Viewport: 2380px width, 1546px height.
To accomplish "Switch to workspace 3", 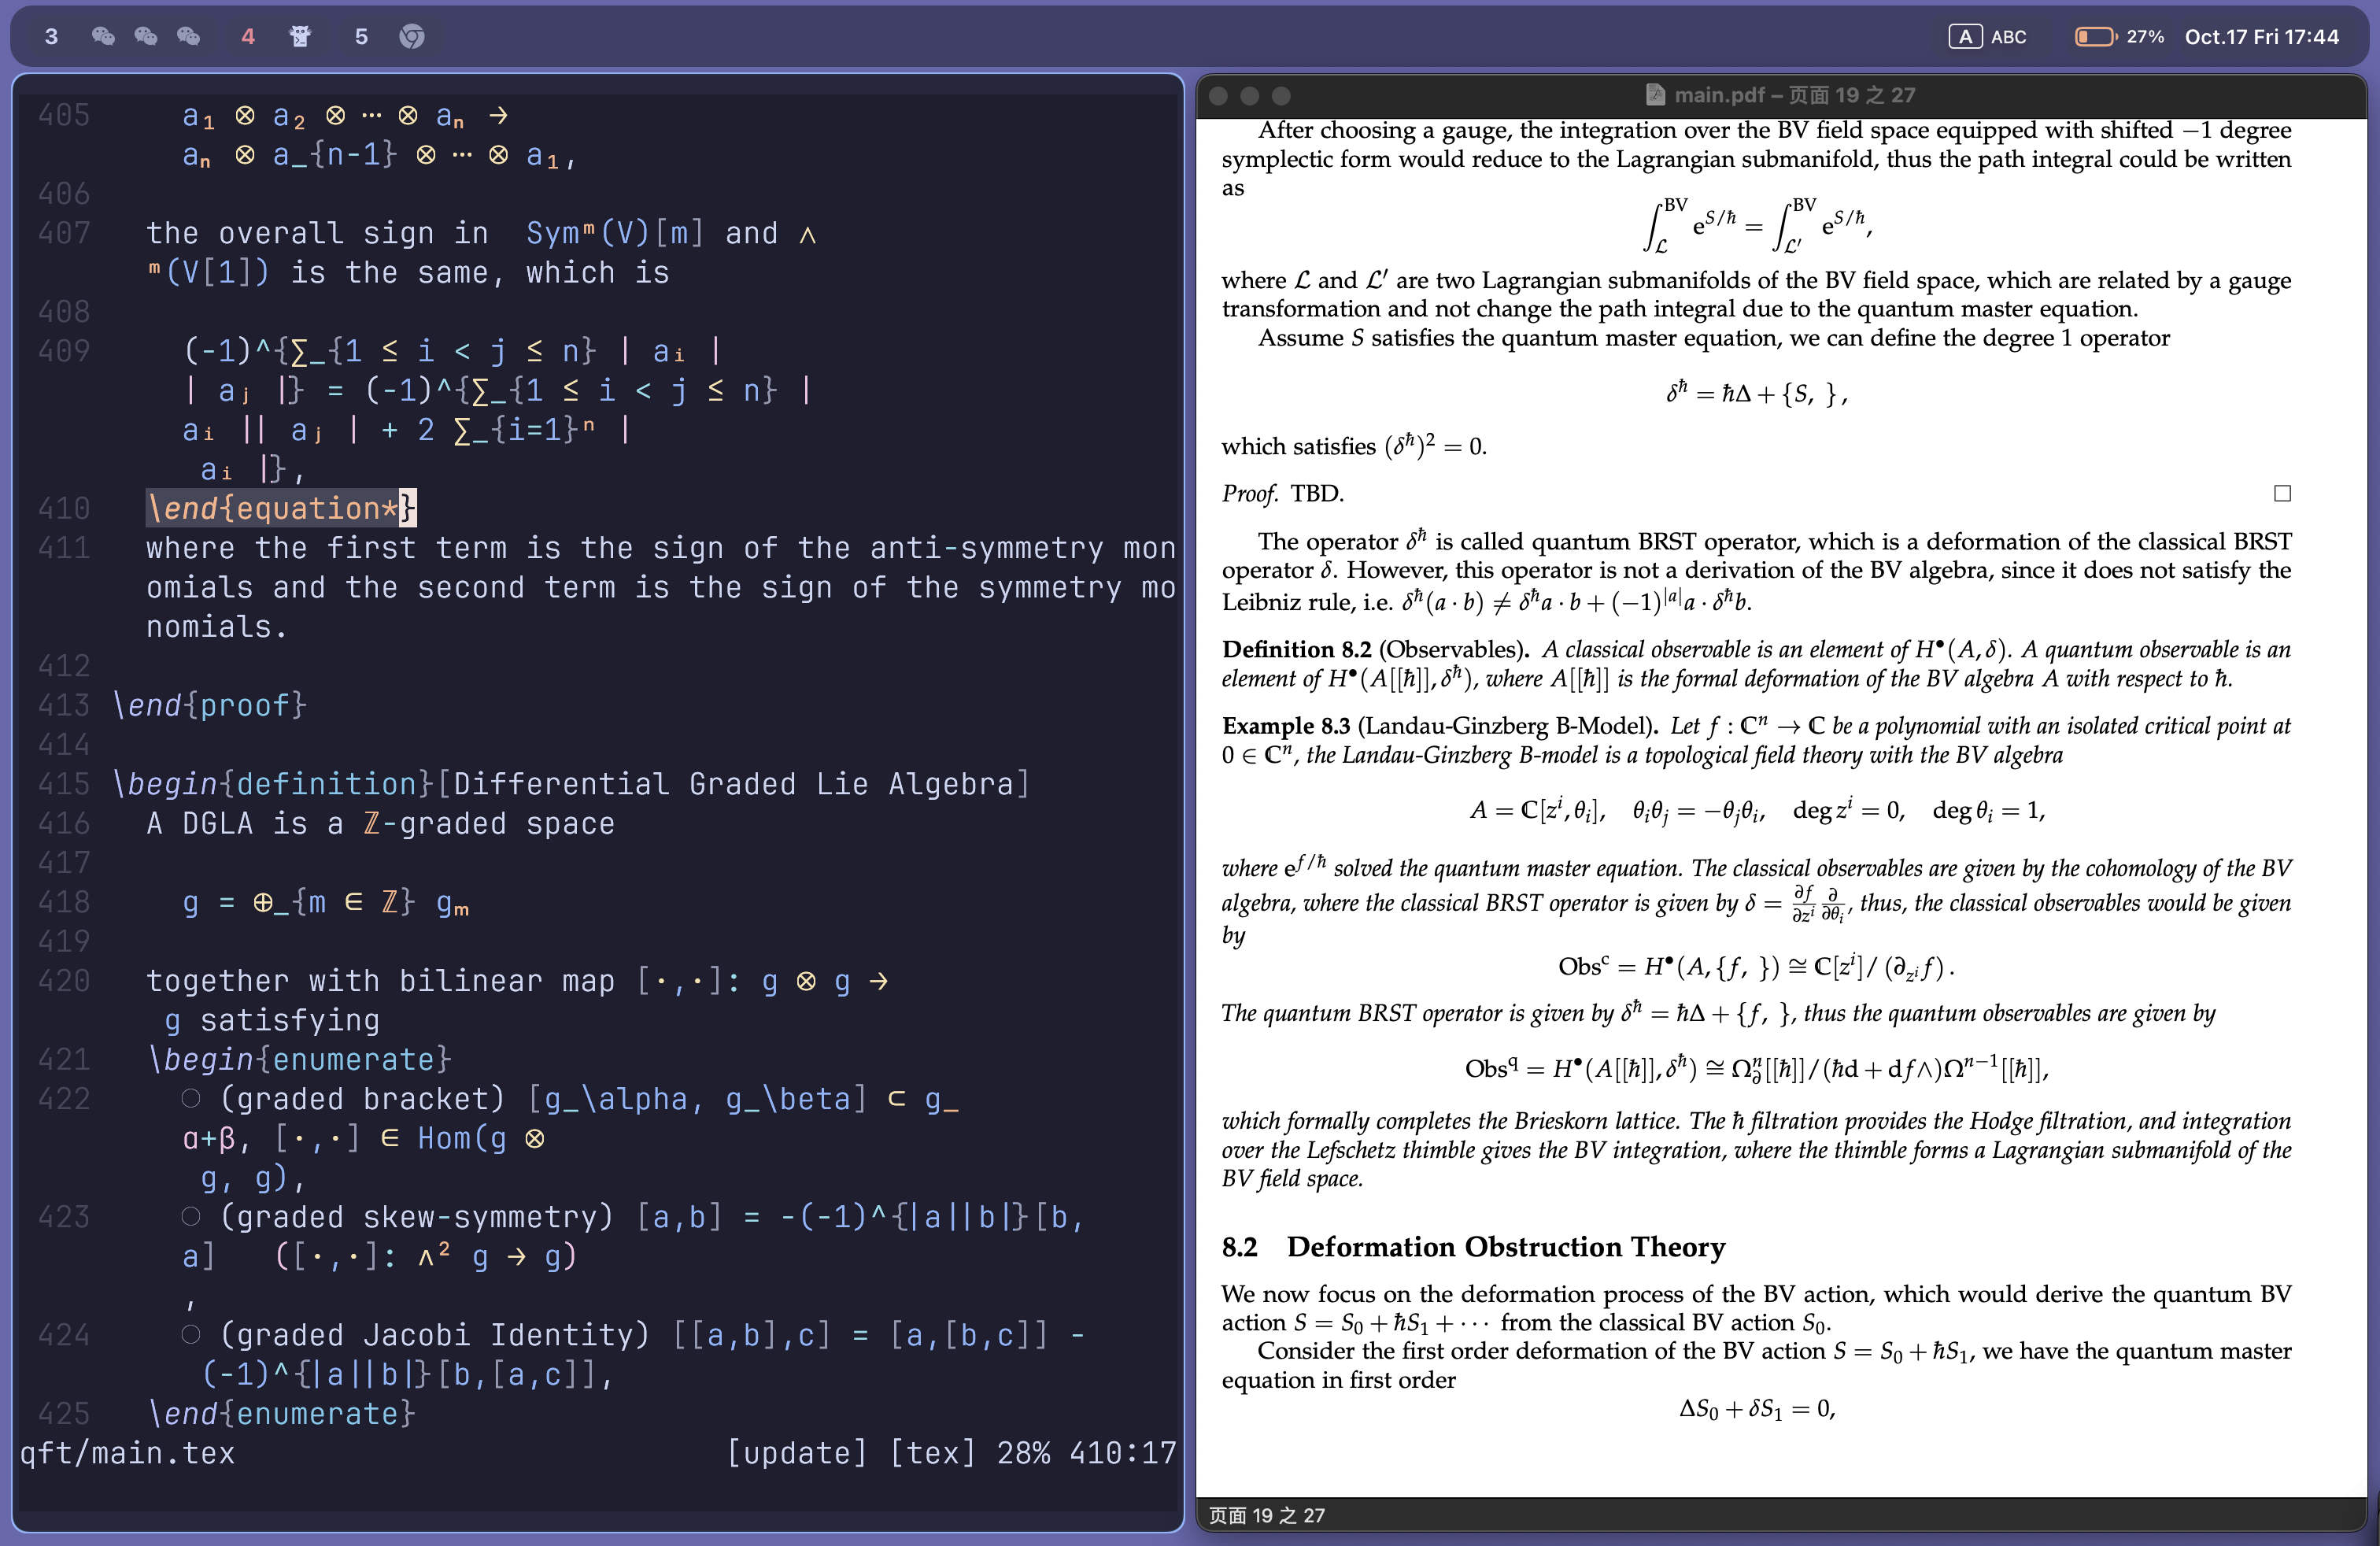I will (x=52, y=37).
